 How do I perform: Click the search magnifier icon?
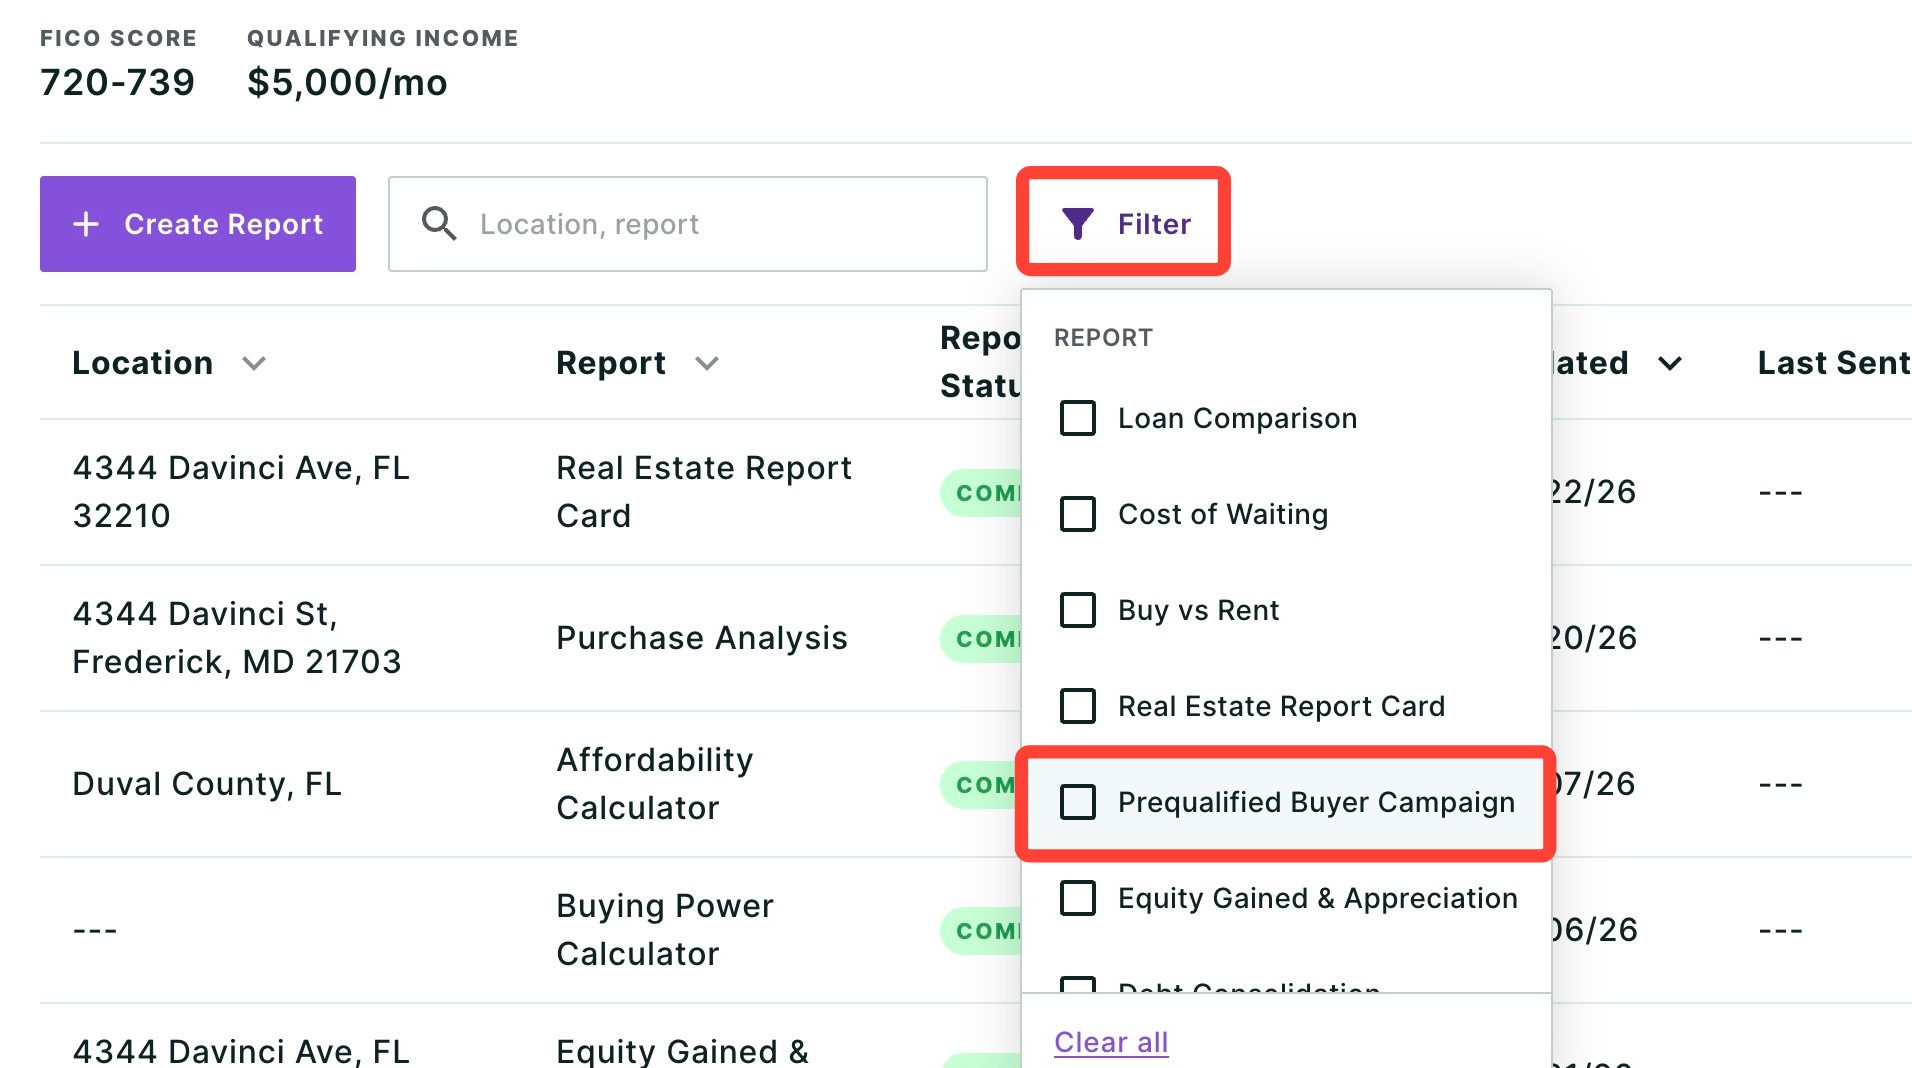(439, 224)
